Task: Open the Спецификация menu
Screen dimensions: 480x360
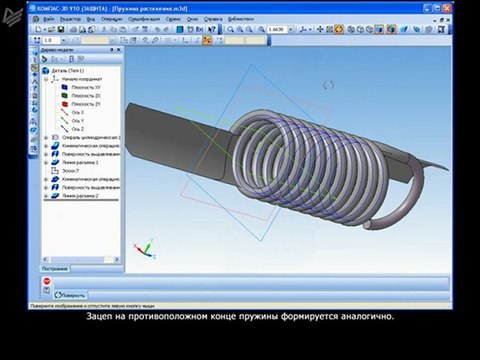Action: (x=144, y=19)
